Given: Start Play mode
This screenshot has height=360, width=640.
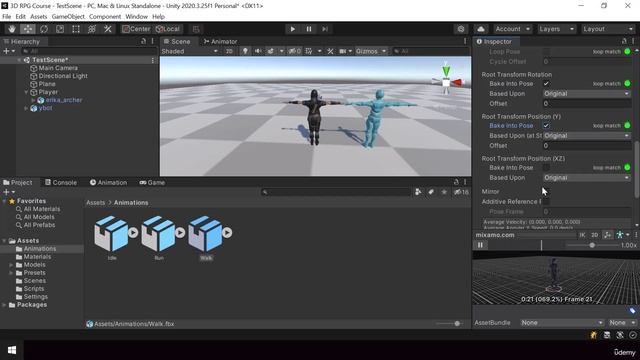Looking at the screenshot, I should pos(292,29).
